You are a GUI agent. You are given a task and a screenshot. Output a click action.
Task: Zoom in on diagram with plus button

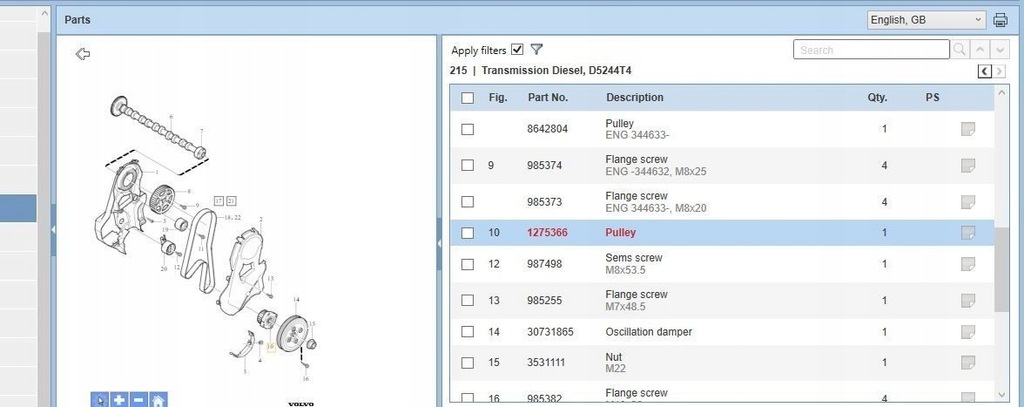point(119,400)
